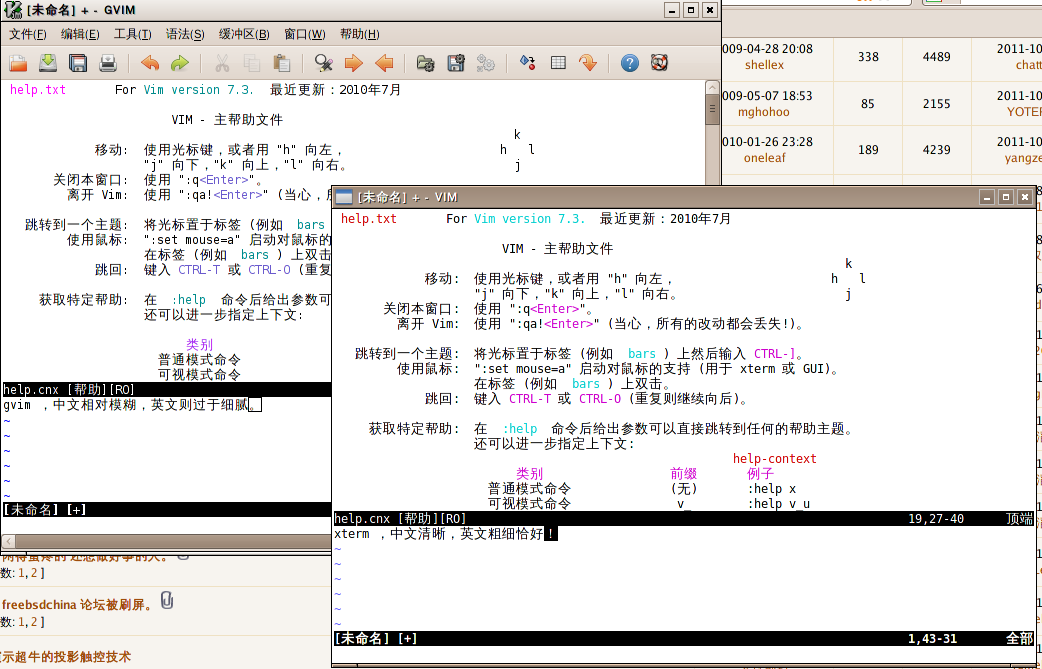The height and width of the screenshot is (669, 1042).
Task: Click the [未命名] [+] status line in xterm VIM
Action: click(684, 638)
